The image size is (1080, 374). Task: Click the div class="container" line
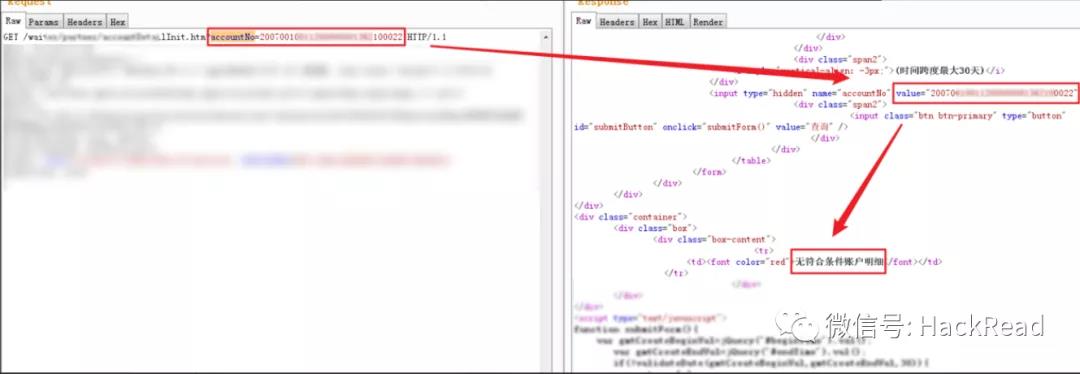[x=630, y=216]
